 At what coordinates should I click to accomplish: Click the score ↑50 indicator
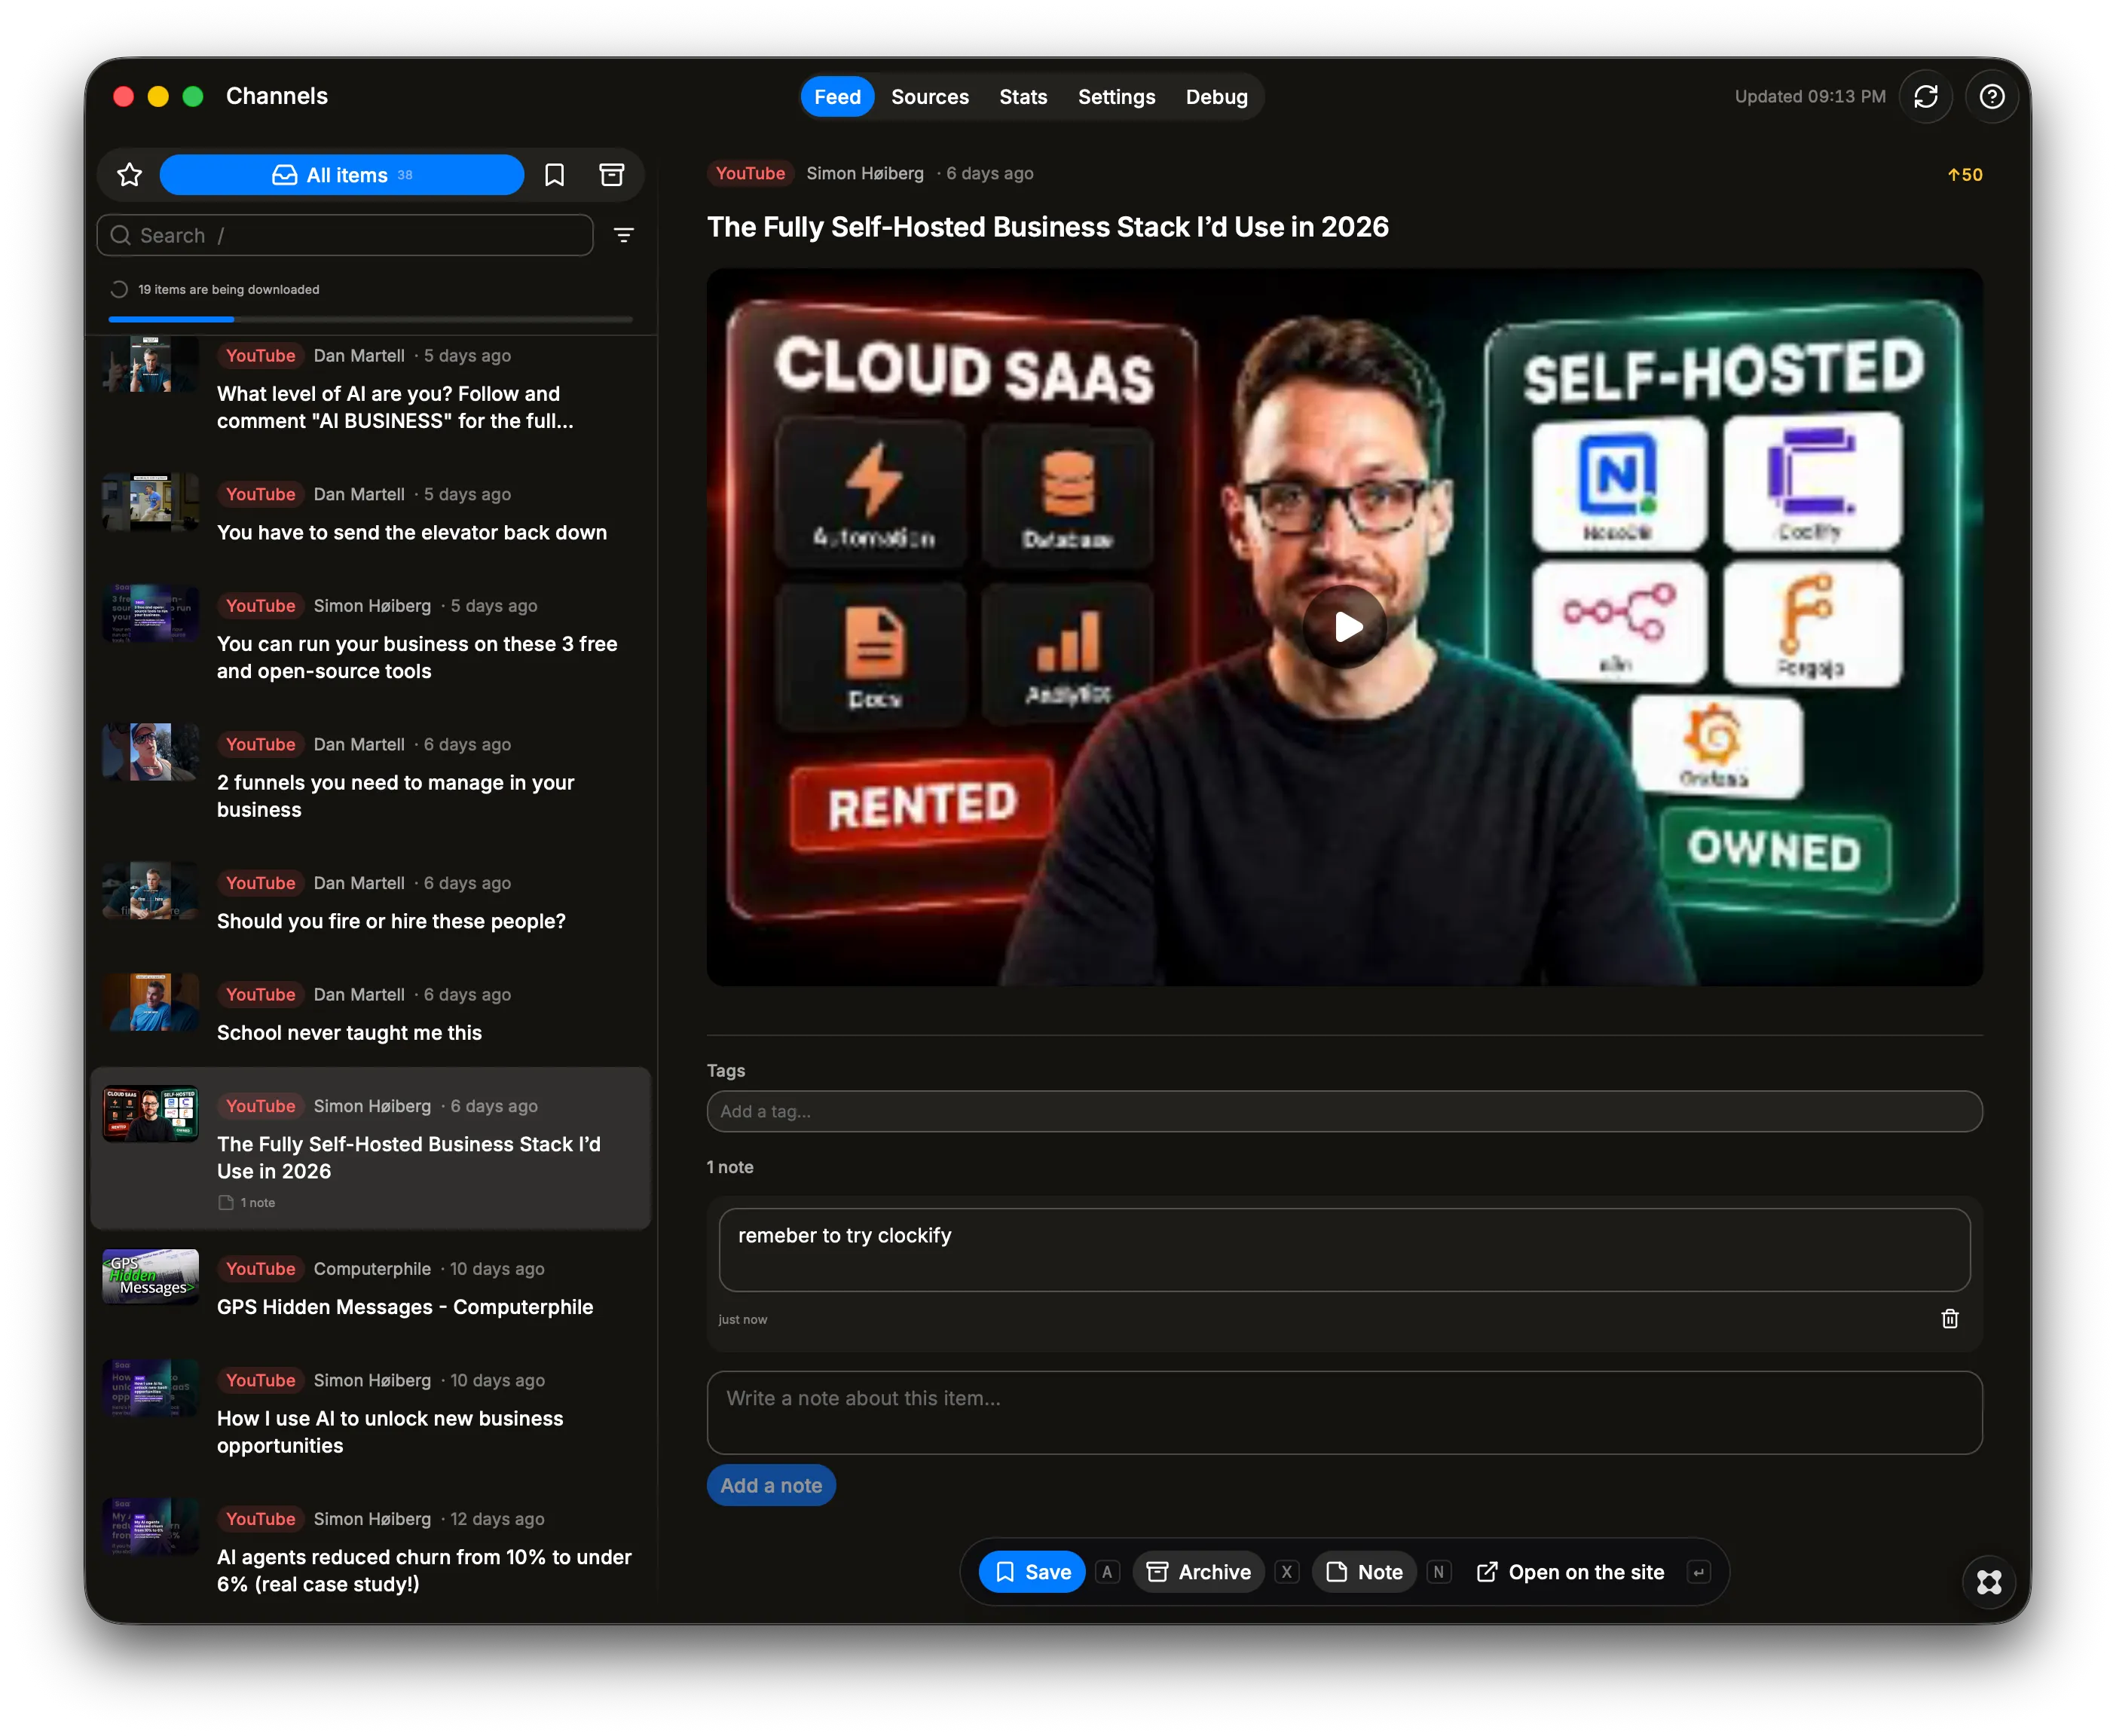(x=1964, y=175)
